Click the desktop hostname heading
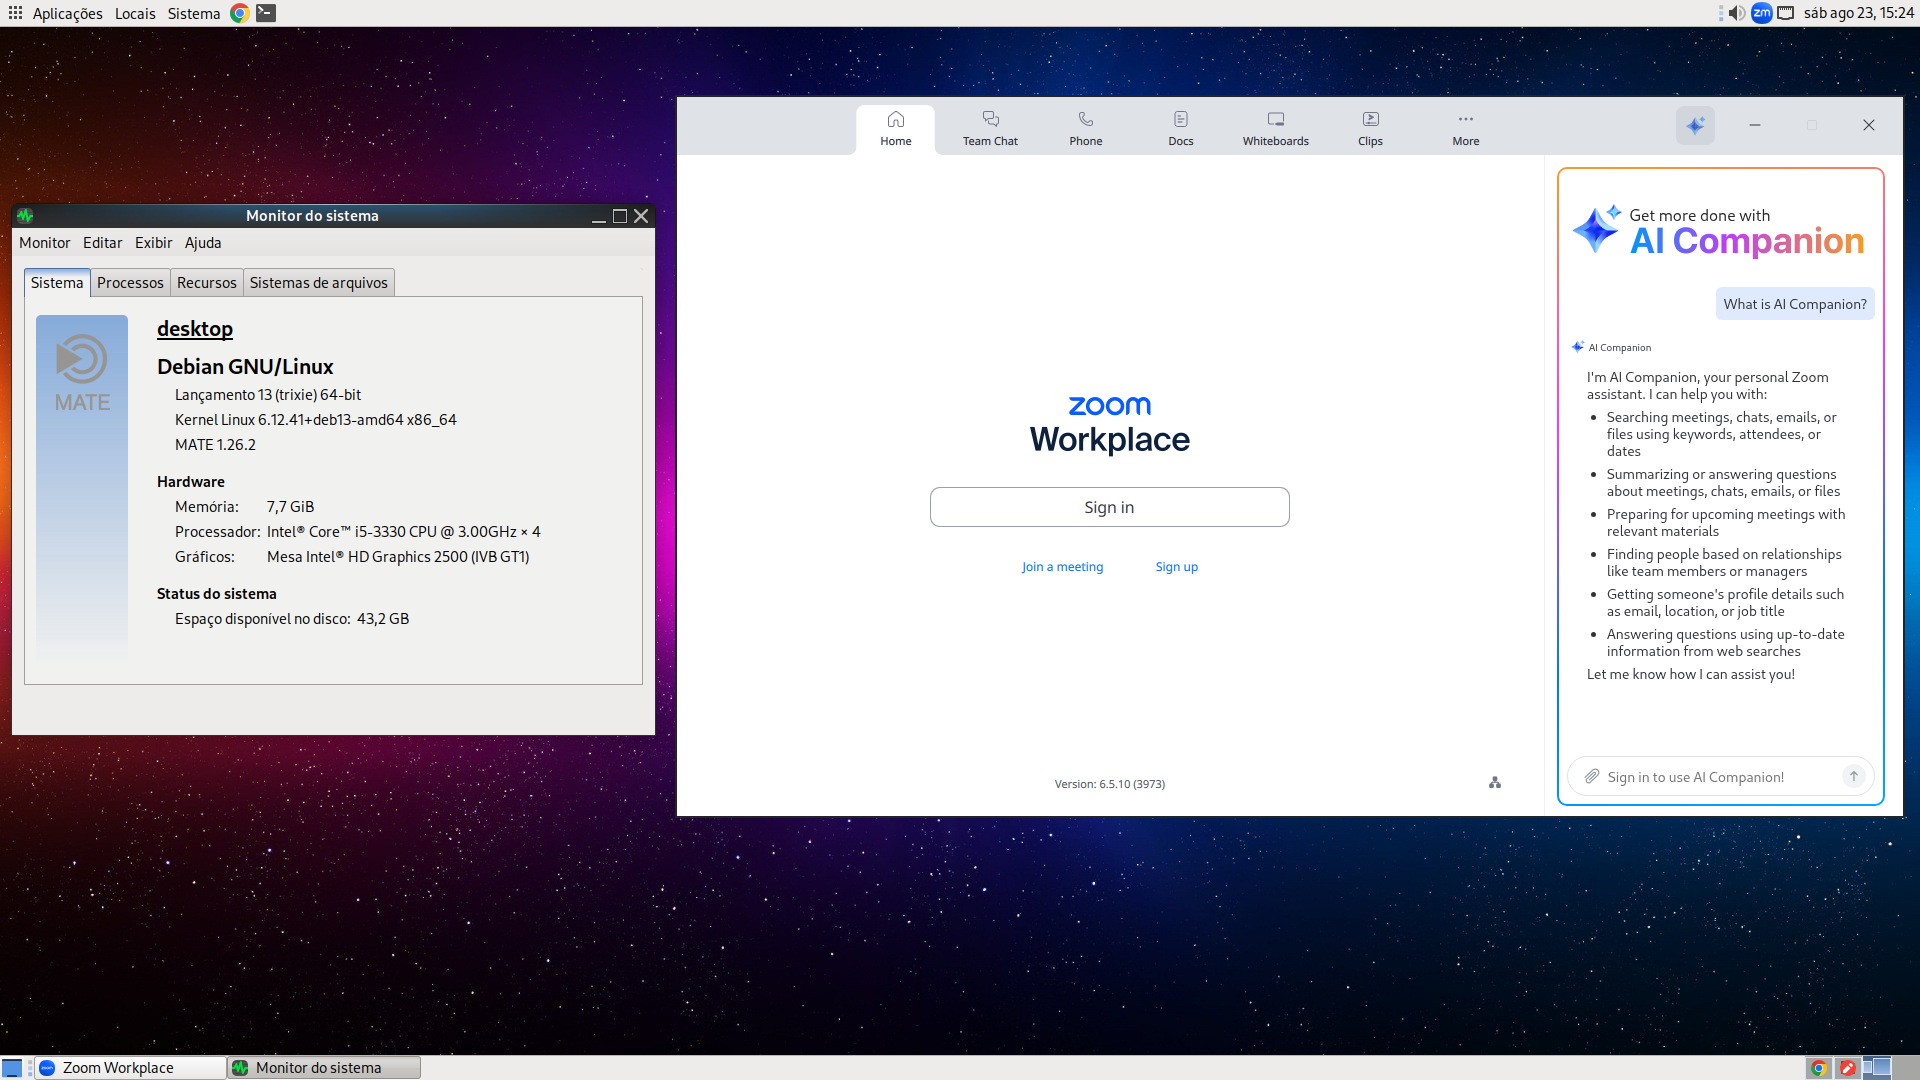The image size is (1920, 1080). [195, 329]
